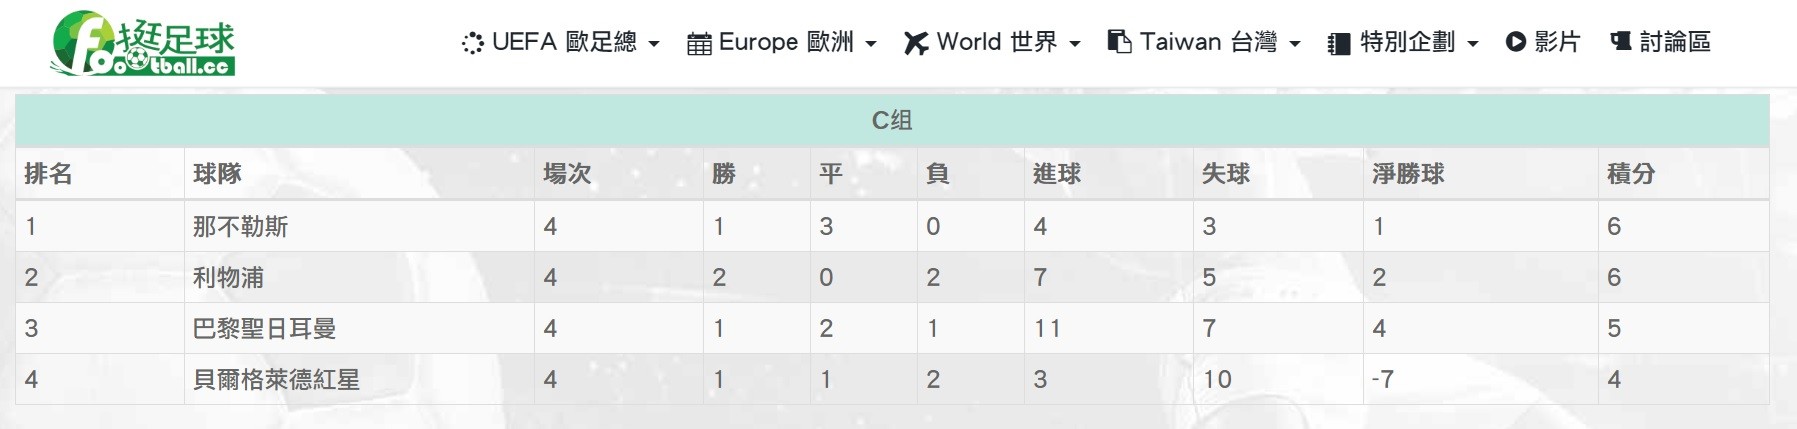Click the Europe calendar icon
1797x429 pixels.
coord(699,43)
